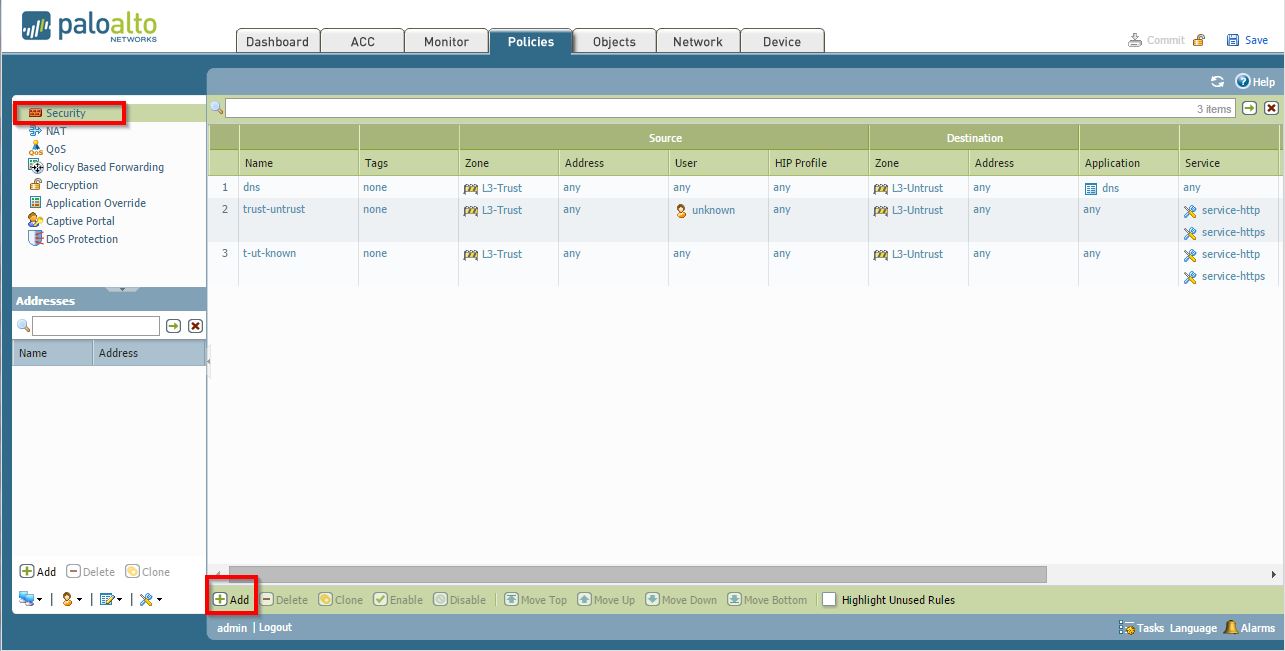1285x651 pixels.
Task: Apply the policy filter with green arrow
Action: pyautogui.click(x=1249, y=108)
